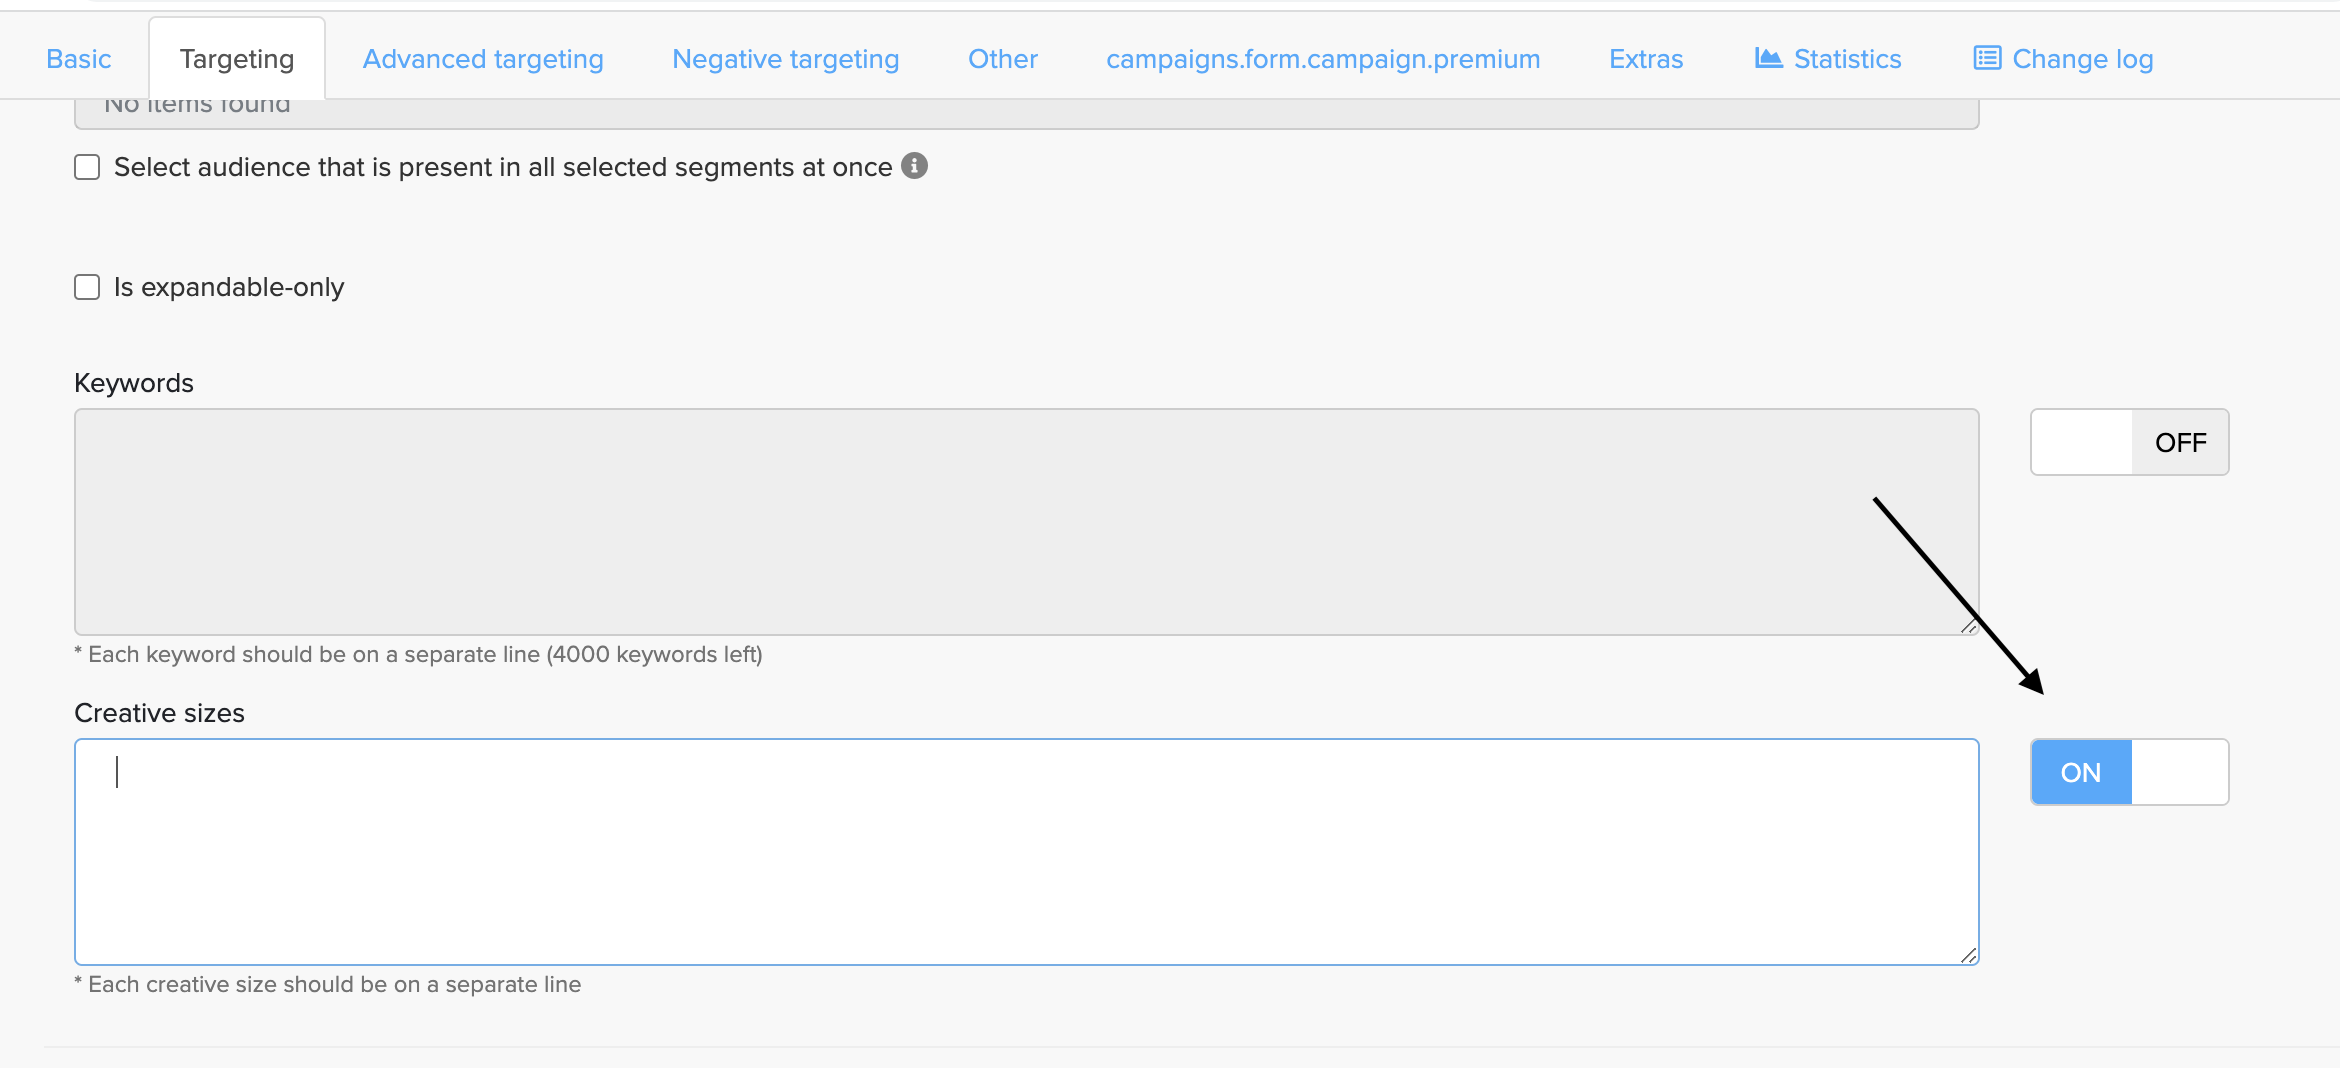This screenshot has width=2340, height=1068.
Task: Open the campaigns.form.campaign.premium tab
Action: coord(1323,59)
